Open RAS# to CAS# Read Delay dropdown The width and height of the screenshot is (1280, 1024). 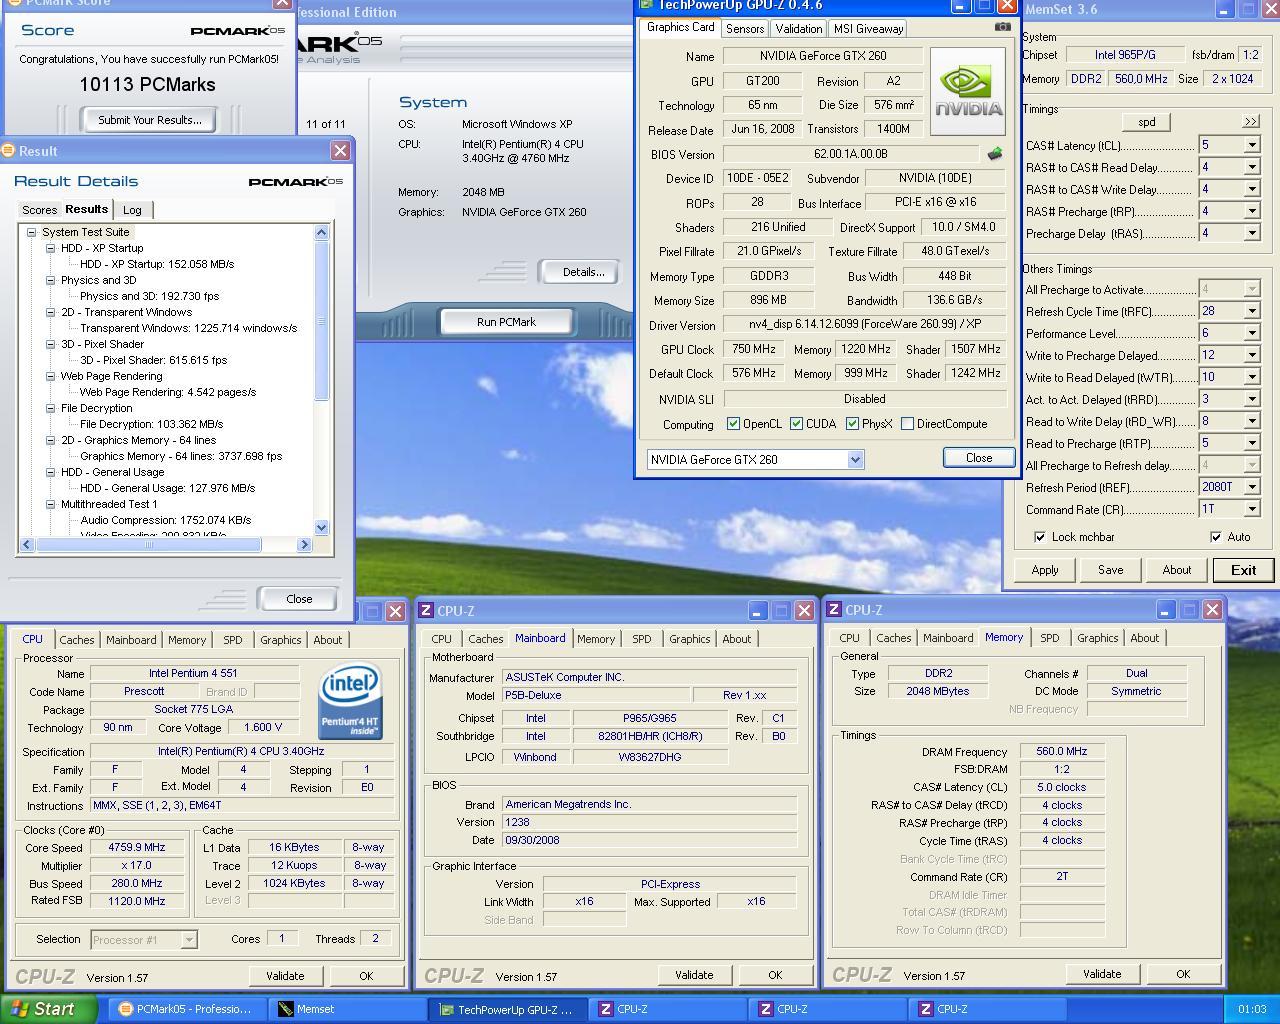(1251, 167)
